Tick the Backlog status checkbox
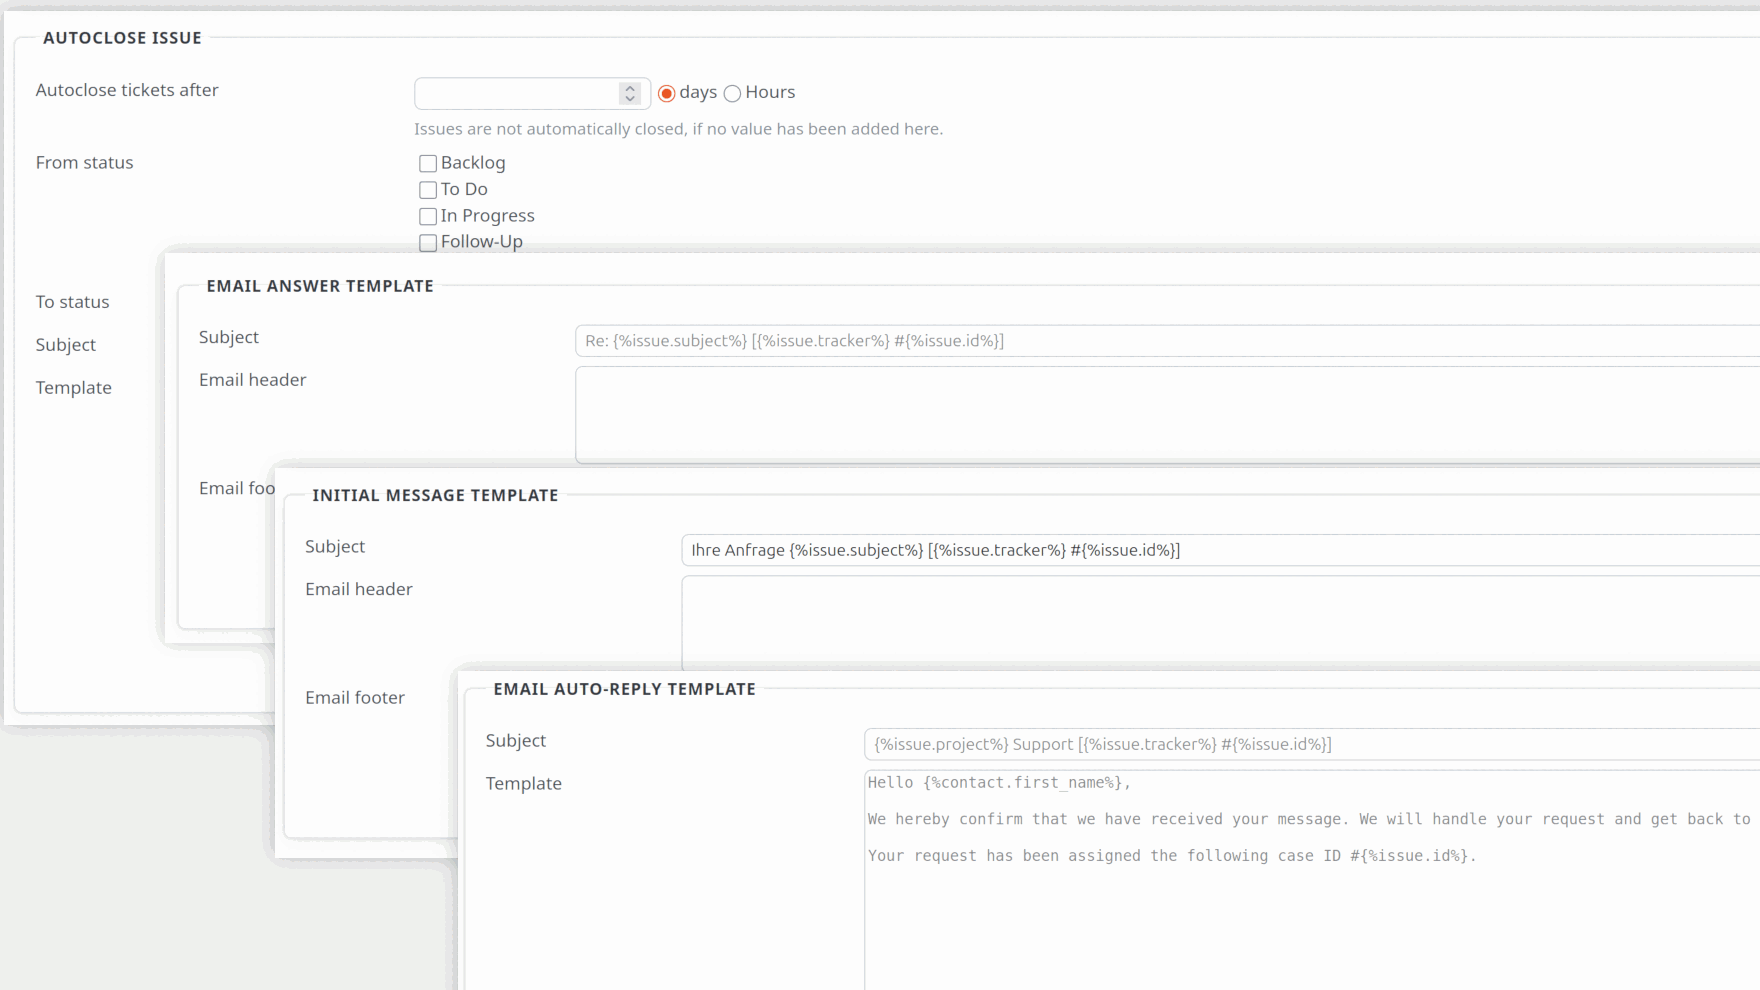 click(x=428, y=163)
